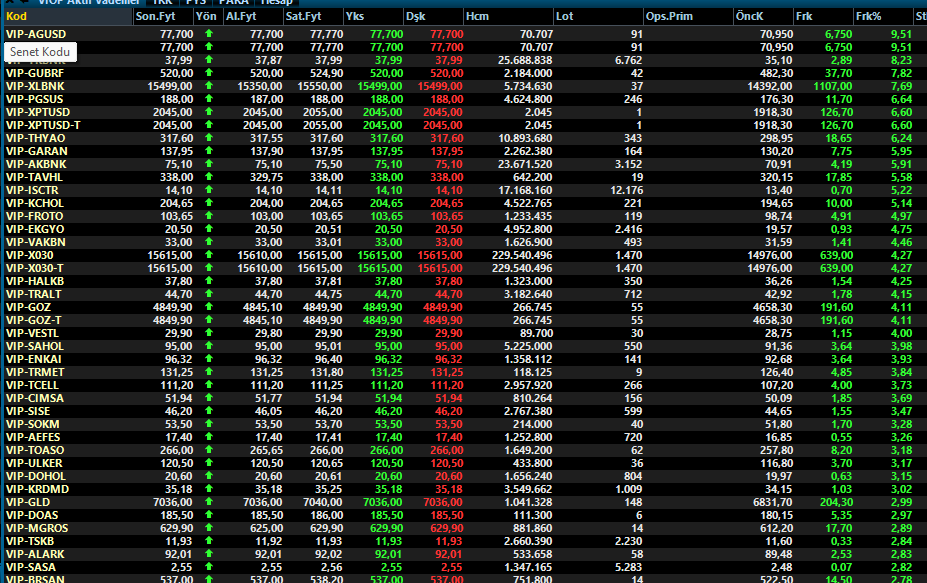This screenshot has height=583, width=927.
Task: Click the up arrow in VIP-GUBRF row
Action: tap(209, 73)
